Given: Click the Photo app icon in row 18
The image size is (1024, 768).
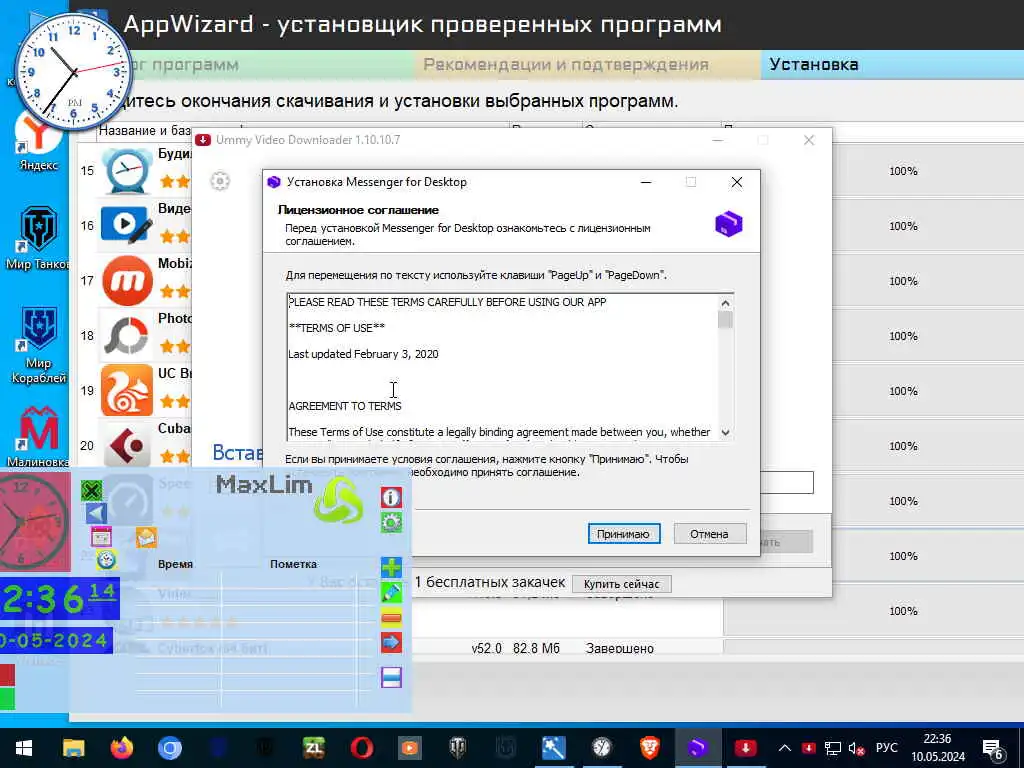Looking at the screenshot, I should (127, 336).
